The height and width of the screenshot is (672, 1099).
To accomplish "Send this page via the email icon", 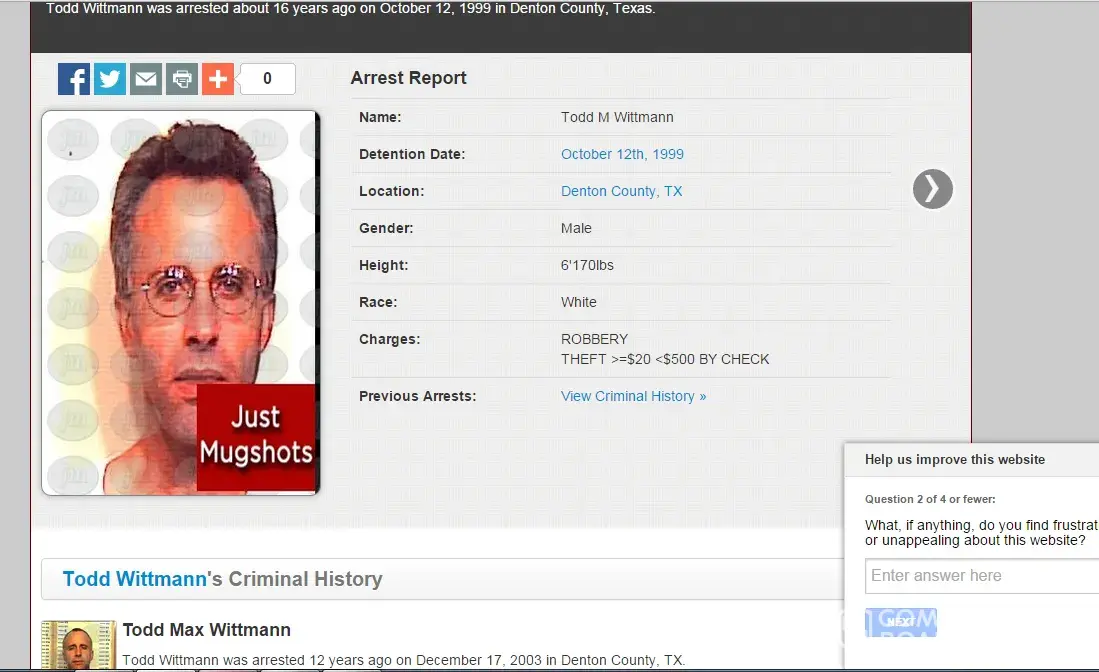I will (146, 79).
